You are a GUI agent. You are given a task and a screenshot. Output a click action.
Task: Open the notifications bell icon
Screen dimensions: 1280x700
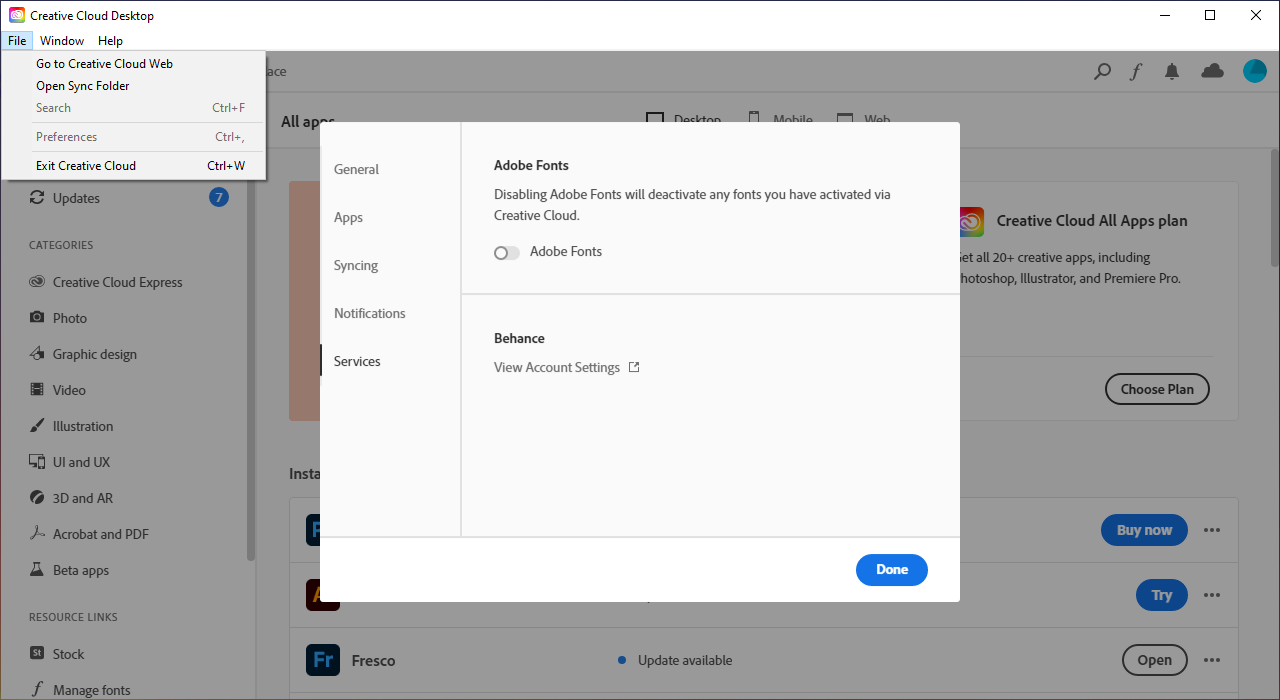click(1172, 72)
